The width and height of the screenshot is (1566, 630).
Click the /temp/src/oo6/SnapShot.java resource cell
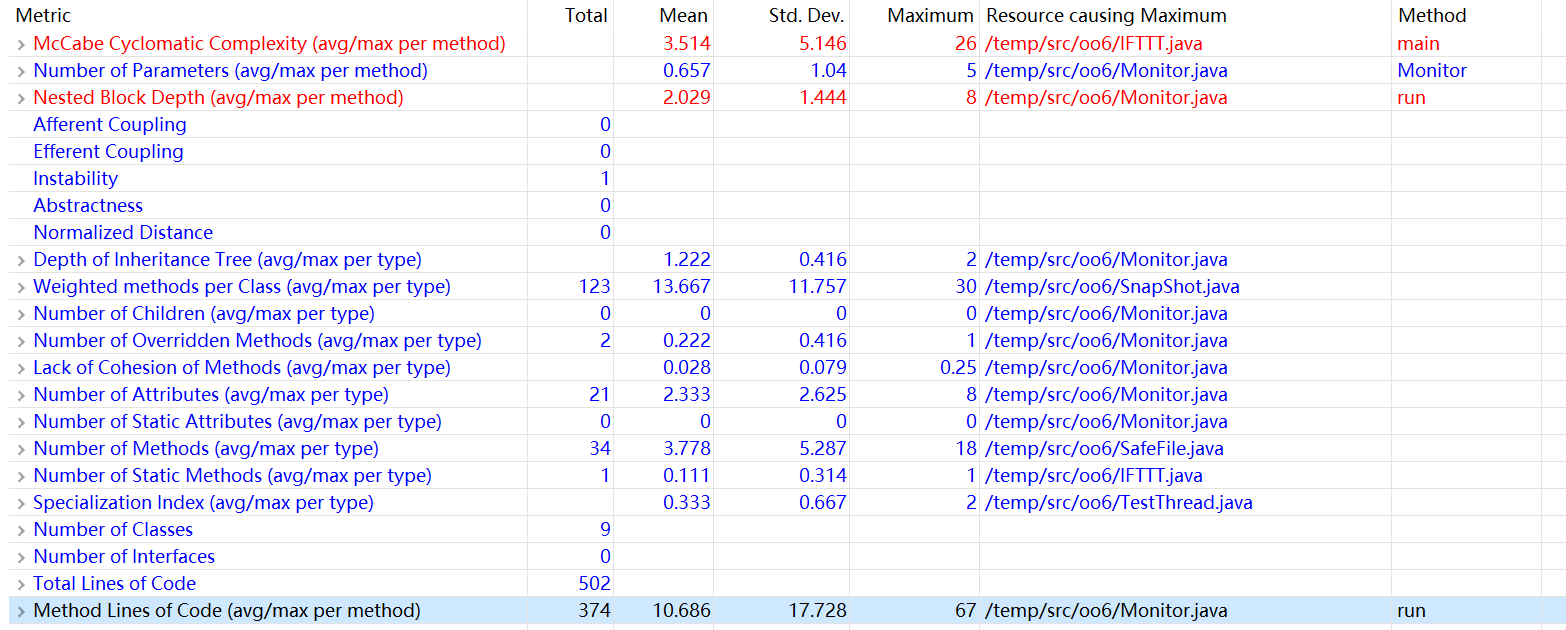[1112, 287]
